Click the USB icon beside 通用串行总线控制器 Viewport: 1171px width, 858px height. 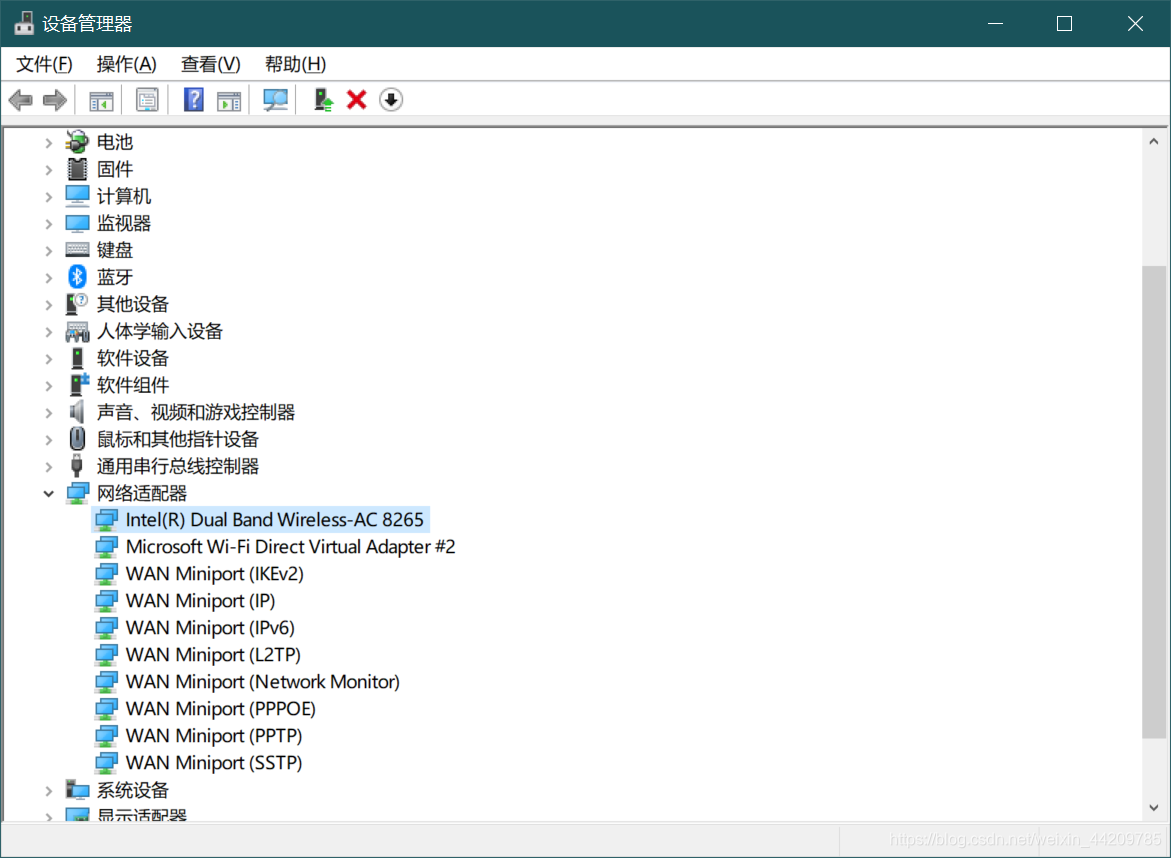click(77, 466)
